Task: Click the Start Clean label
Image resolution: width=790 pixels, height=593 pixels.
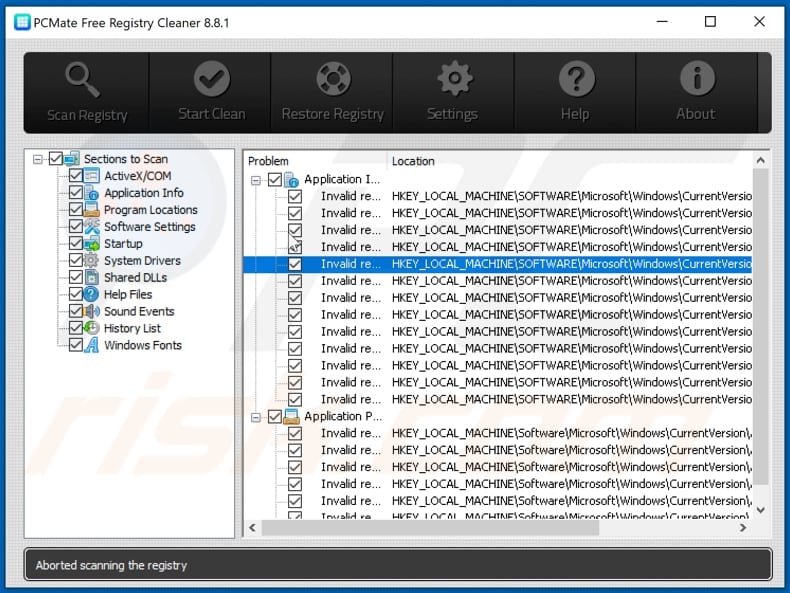Action: pos(212,114)
